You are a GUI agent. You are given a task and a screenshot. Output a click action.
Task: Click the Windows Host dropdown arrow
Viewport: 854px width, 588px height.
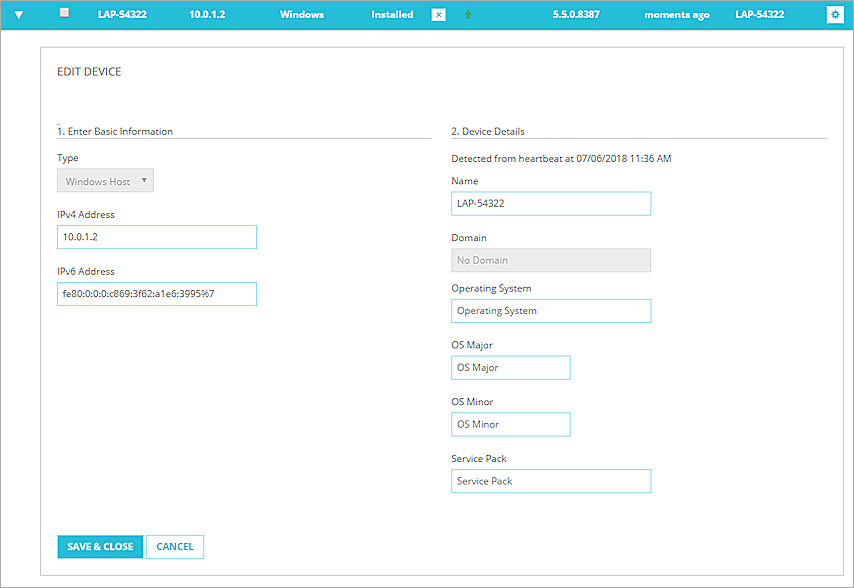[143, 181]
